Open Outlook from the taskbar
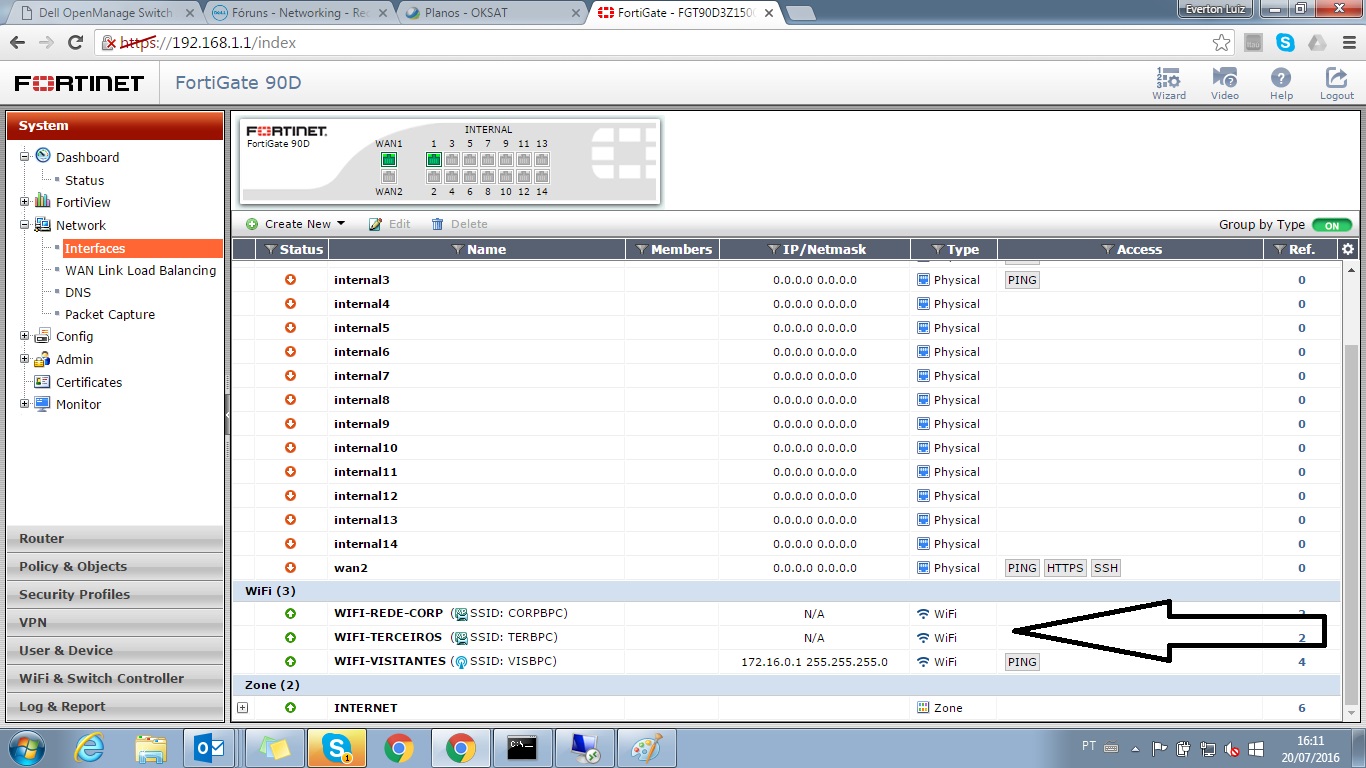Image resolution: width=1366 pixels, height=768 pixels. point(210,748)
